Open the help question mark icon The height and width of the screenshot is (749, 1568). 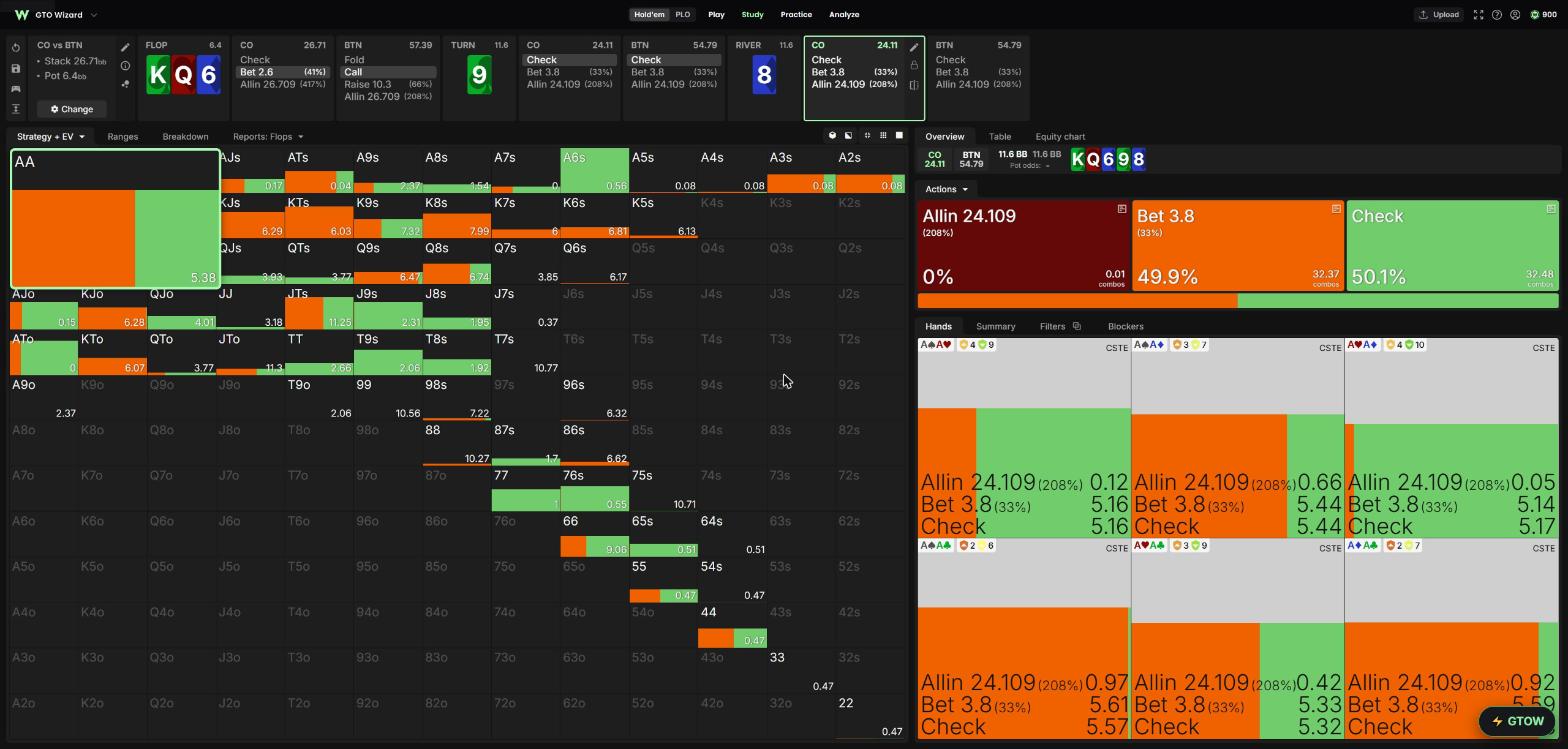tap(1497, 15)
